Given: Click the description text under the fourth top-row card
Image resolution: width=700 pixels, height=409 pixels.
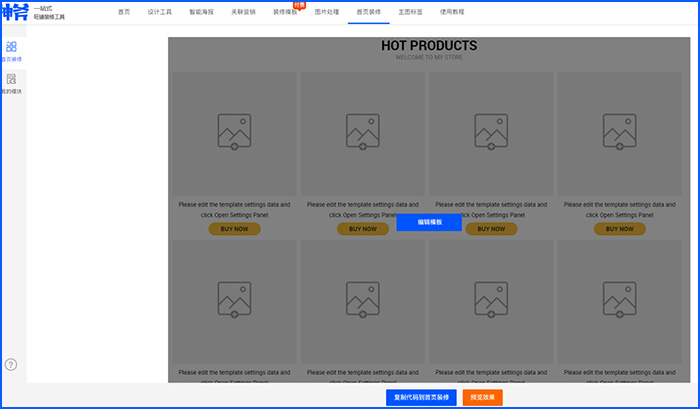Looking at the screenshot, I should point(620,210).
